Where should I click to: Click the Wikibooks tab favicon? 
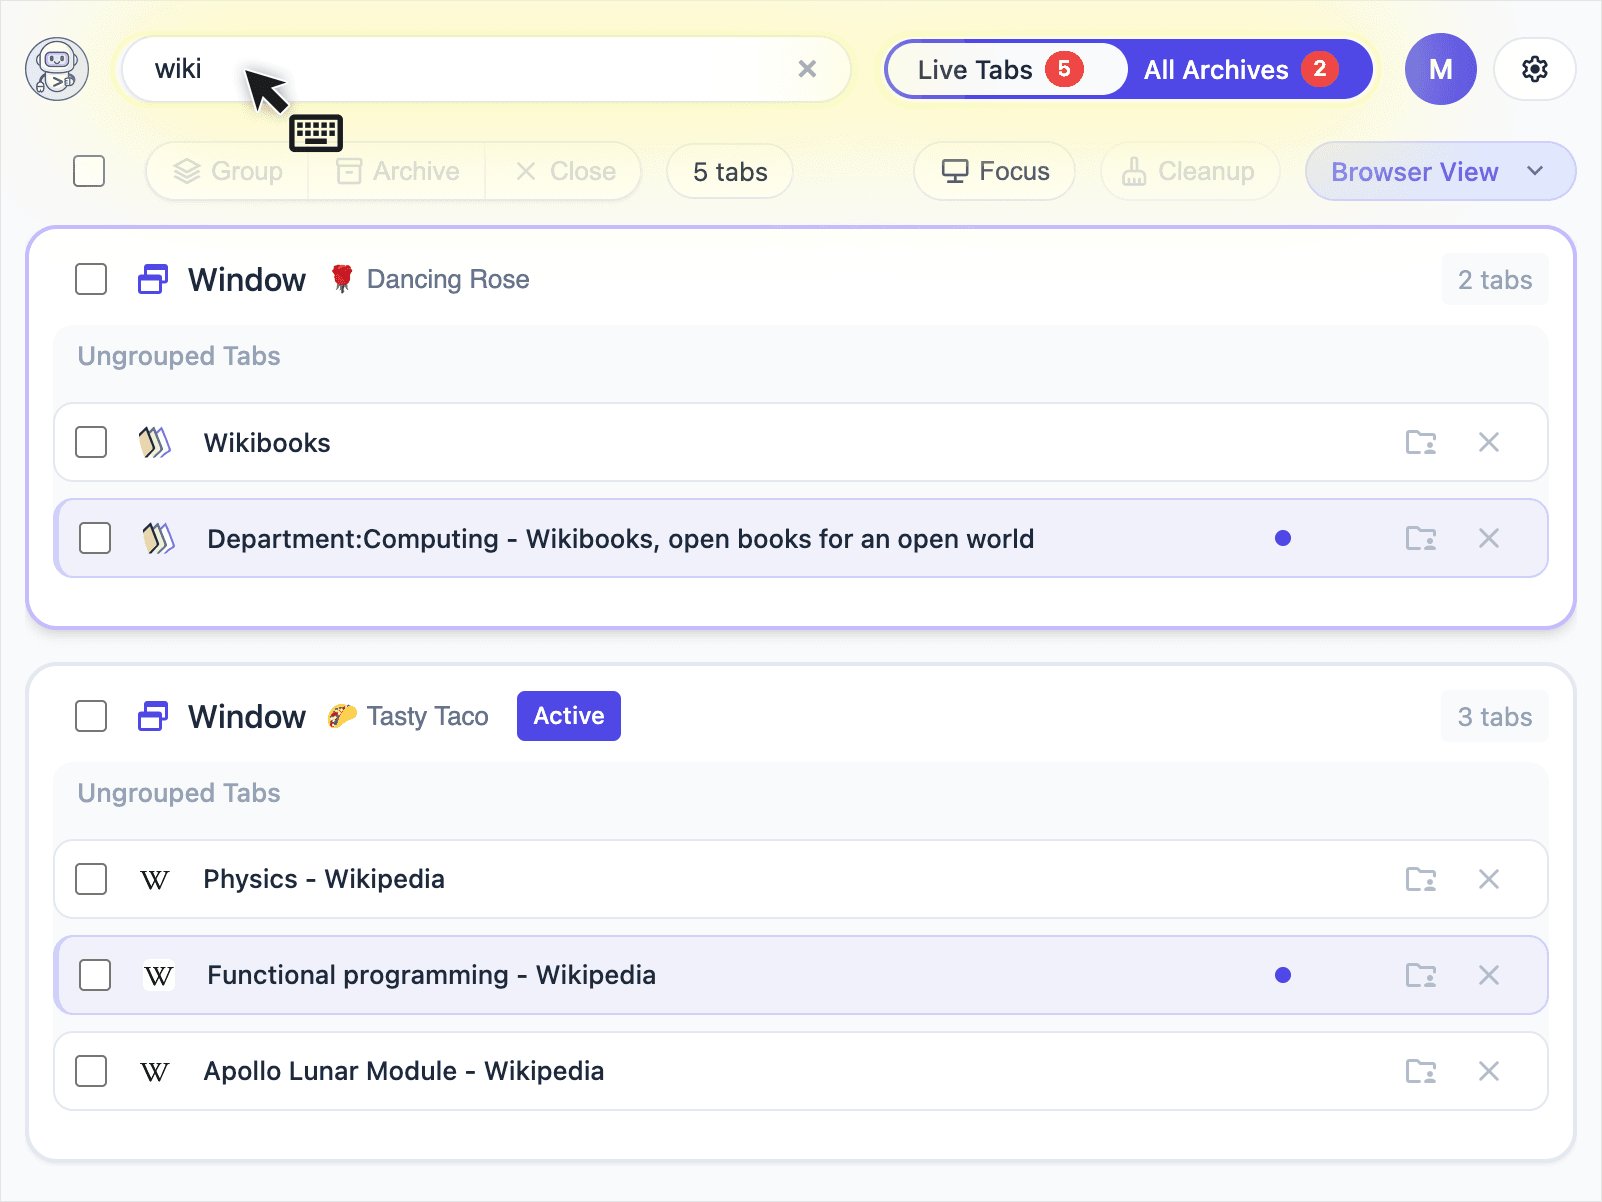pos(155,442)
